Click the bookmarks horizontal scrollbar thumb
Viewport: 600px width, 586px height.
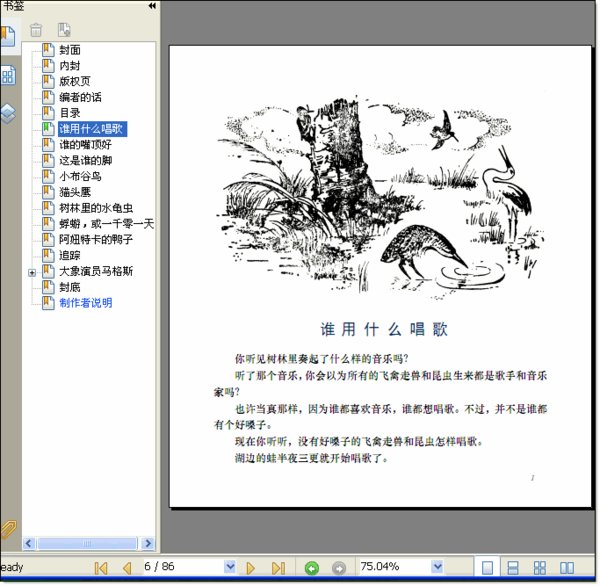[87, 543]
